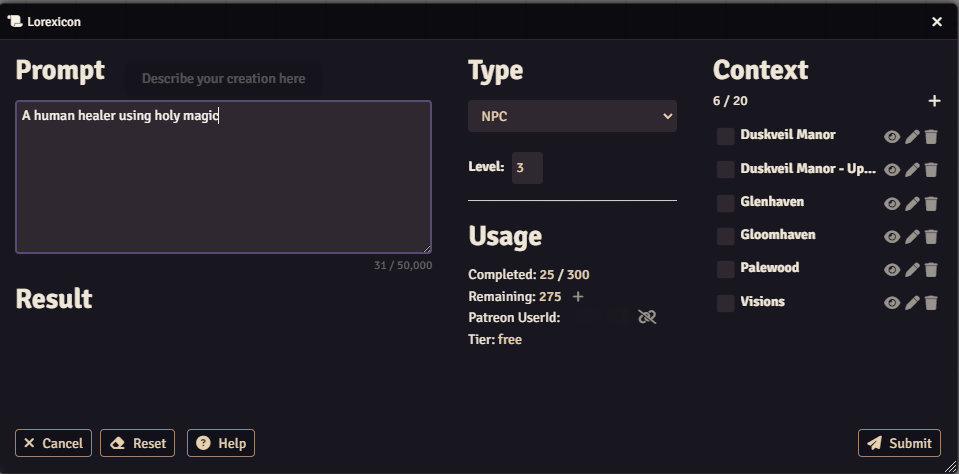Edit the Gloomhaven context with pencil icon
This screenshot has height=474, width=959.
tap(912, 237)
